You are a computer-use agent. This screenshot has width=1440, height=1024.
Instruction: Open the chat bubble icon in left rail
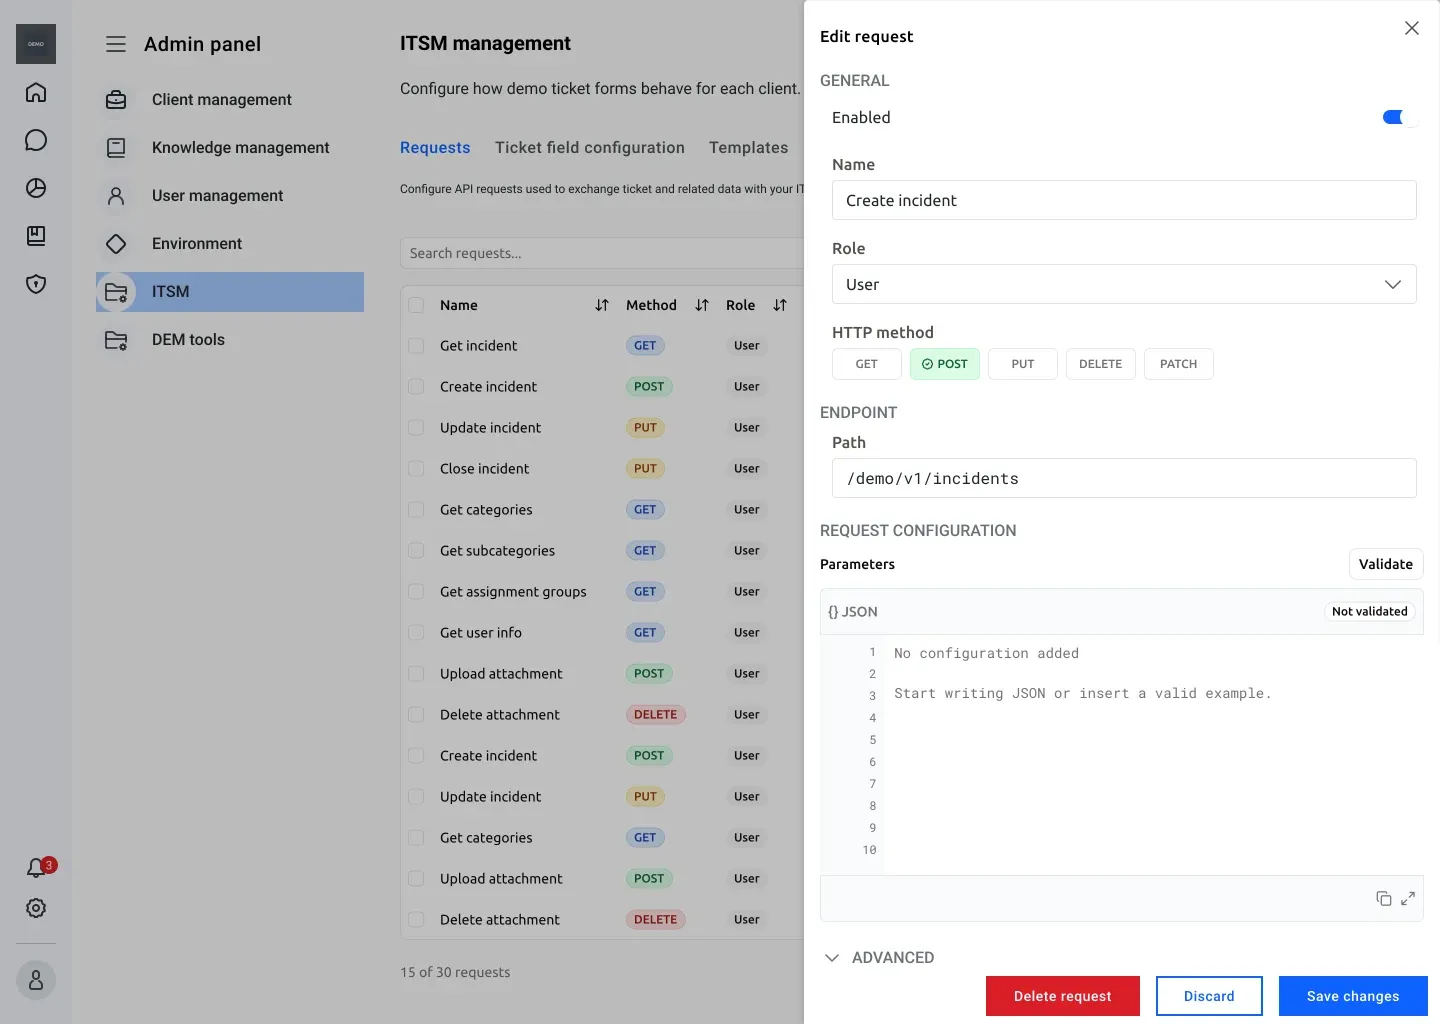pos(36,140)
